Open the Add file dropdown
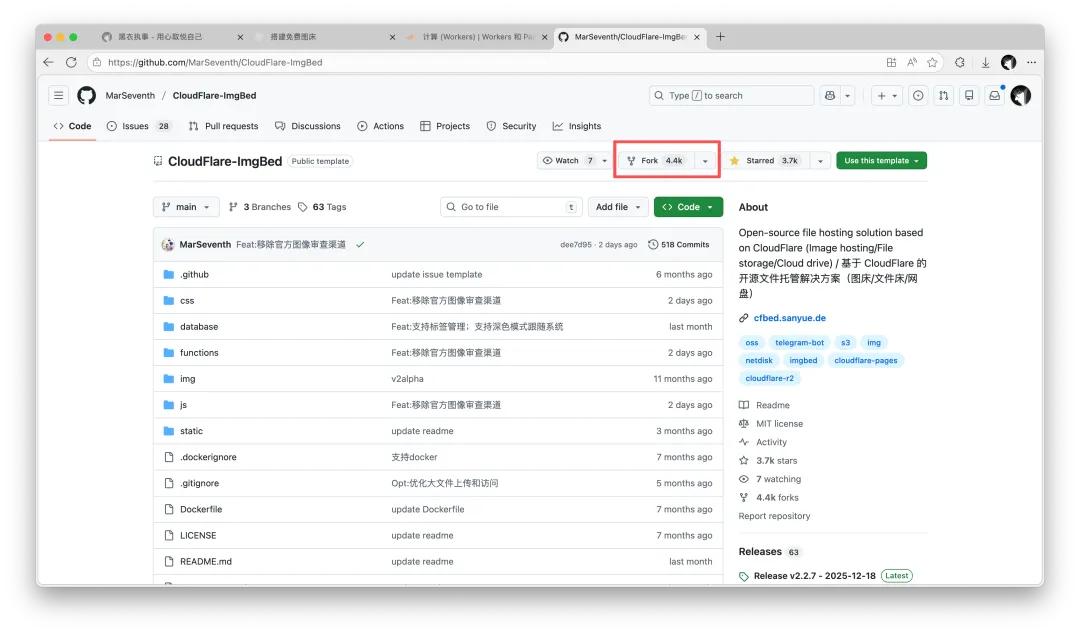 (x=618, y=207)
